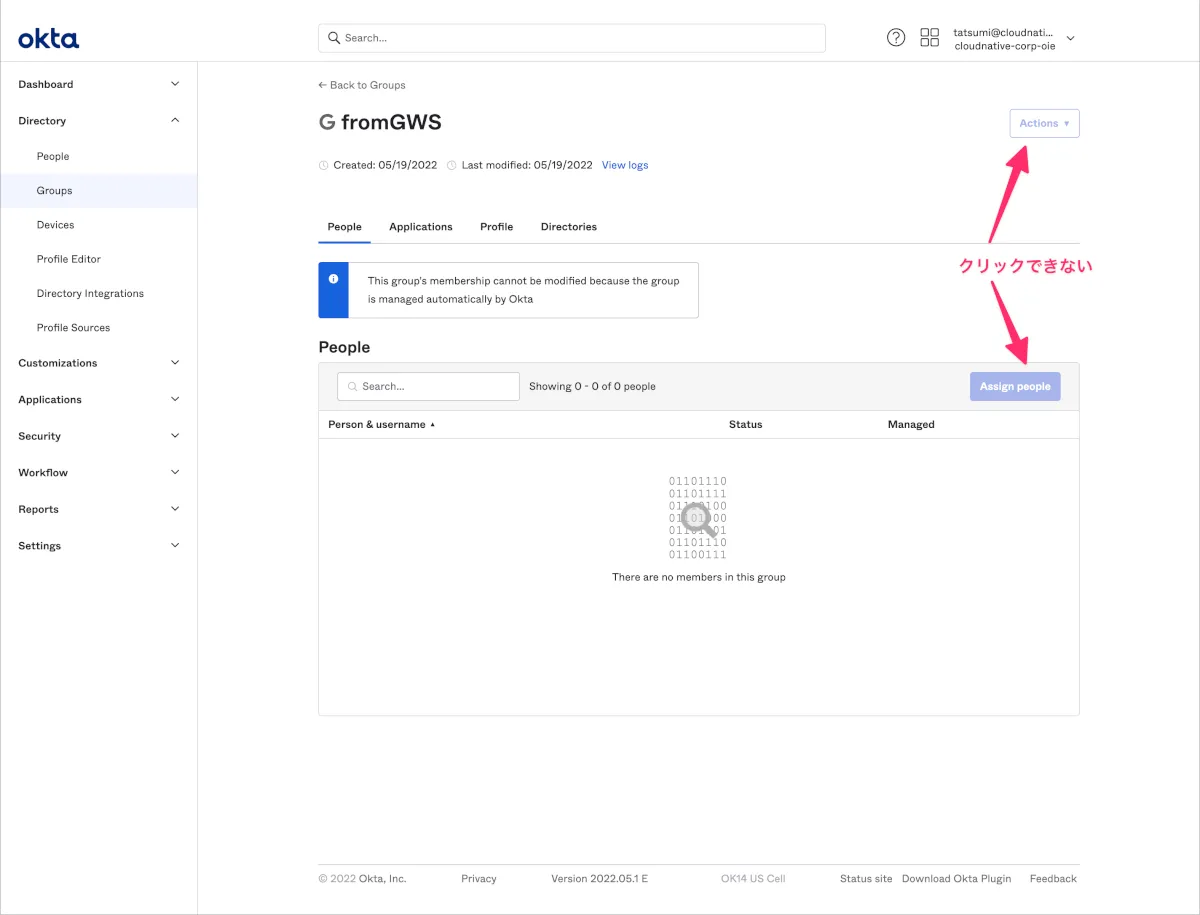Open the help question mark icon
Image resolution: width=1200 pixels, height=915 pixels.
[x=896, y=38]
